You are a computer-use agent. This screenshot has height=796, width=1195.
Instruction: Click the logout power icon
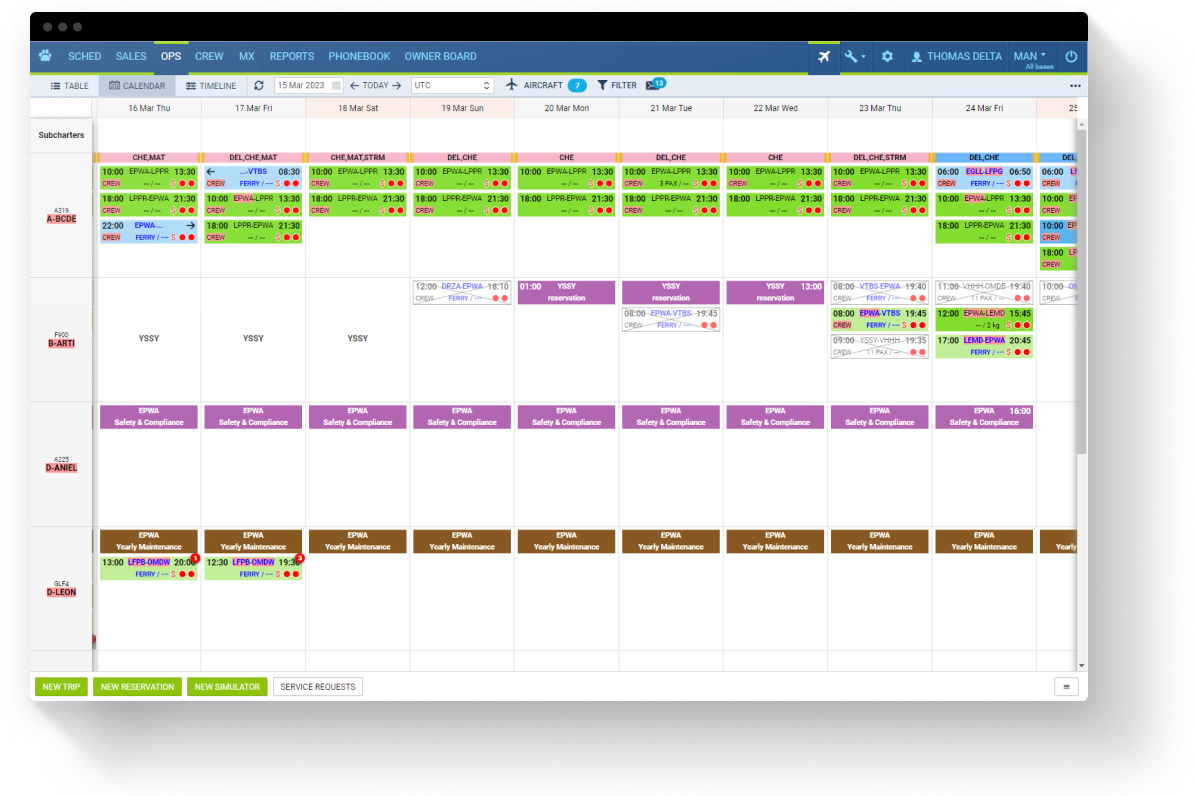click(x=1074, y=57)
